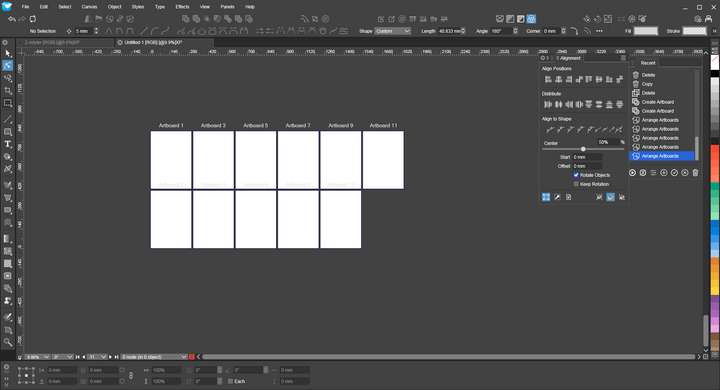The width and height of the screenshot is (720, 390).
Task: Select the Zoom magnifier tool
Action: pos(7,342)
